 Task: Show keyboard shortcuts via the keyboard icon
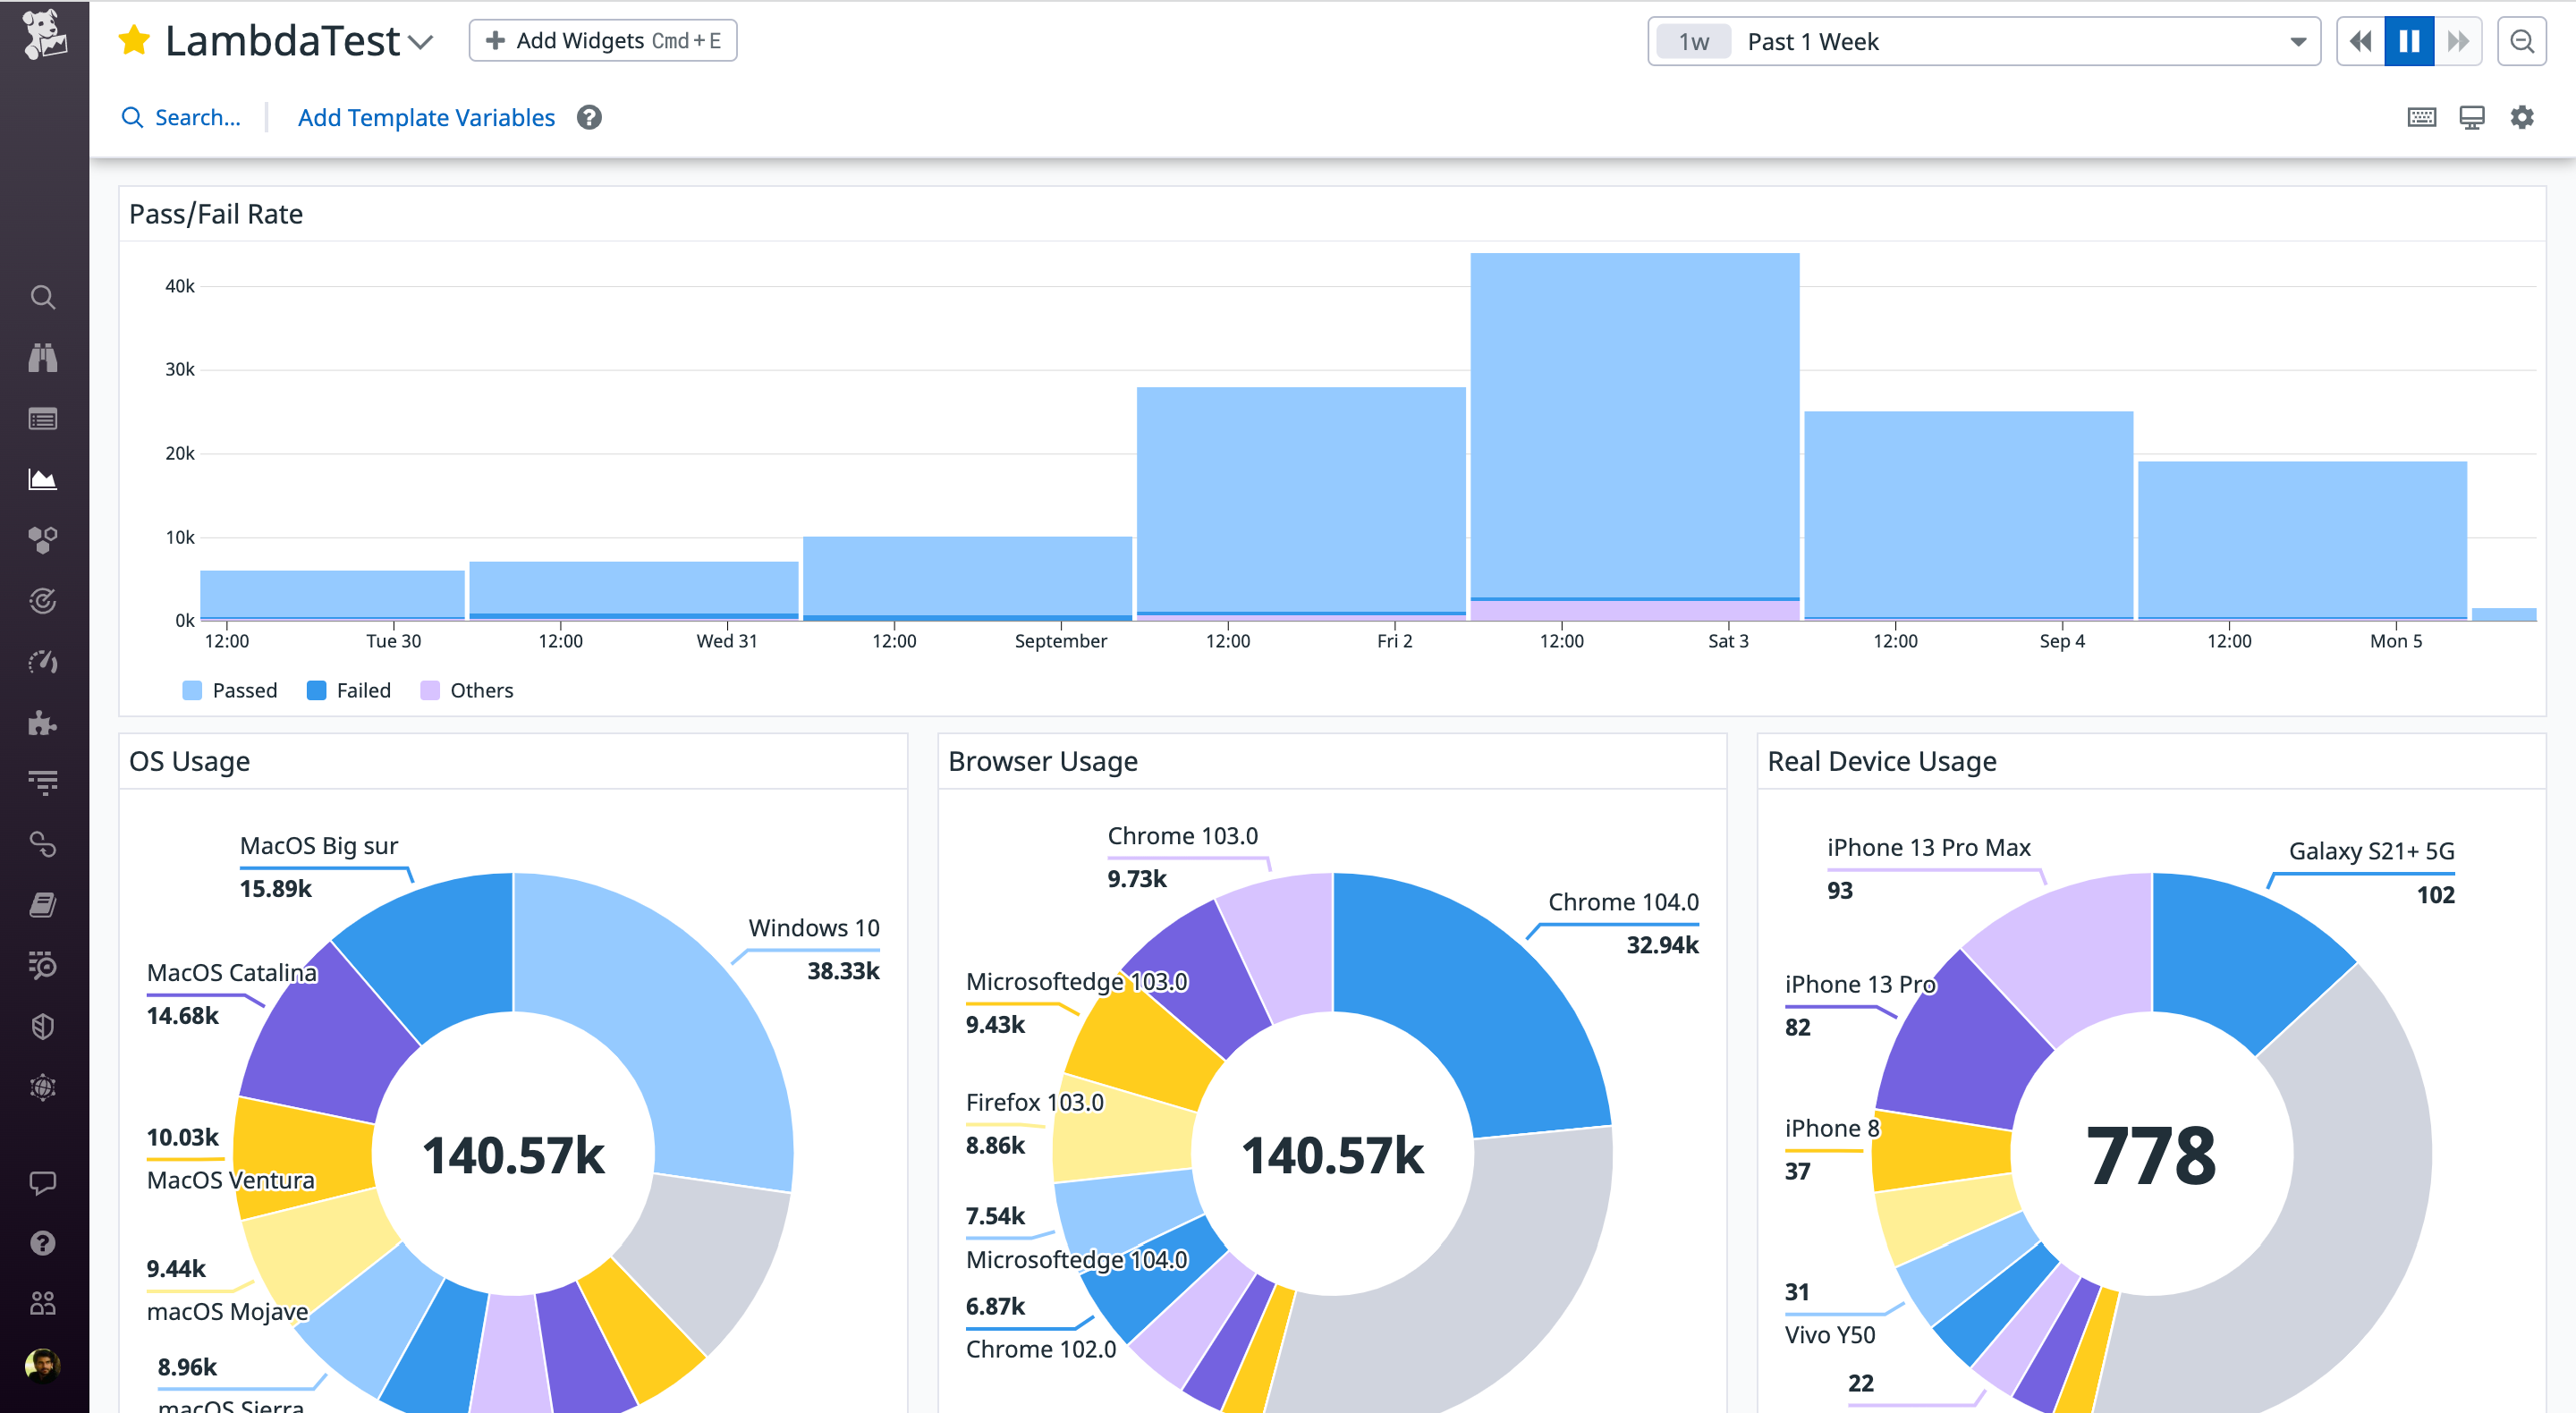pos(2421,117)
